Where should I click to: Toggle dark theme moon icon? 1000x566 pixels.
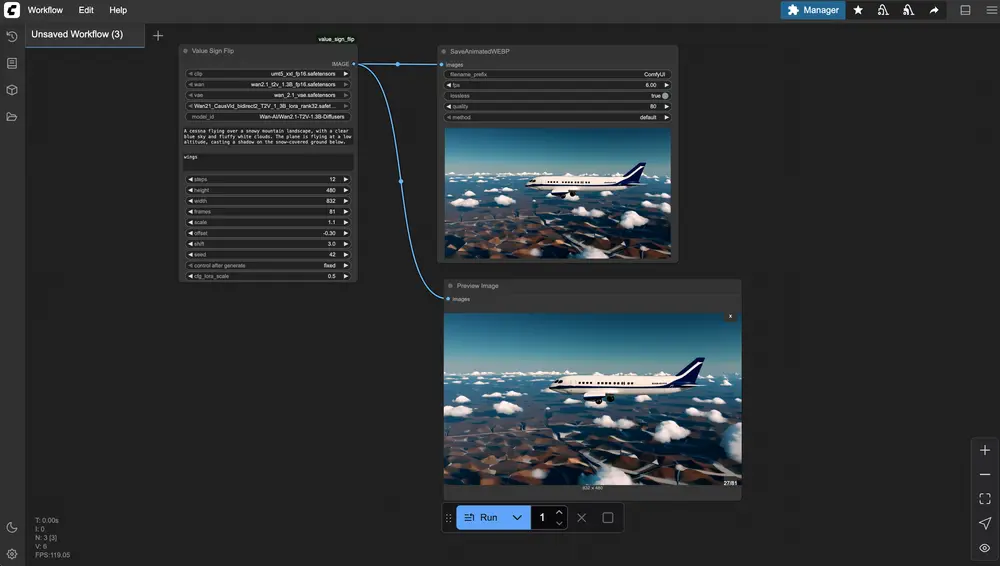point(12,527)
